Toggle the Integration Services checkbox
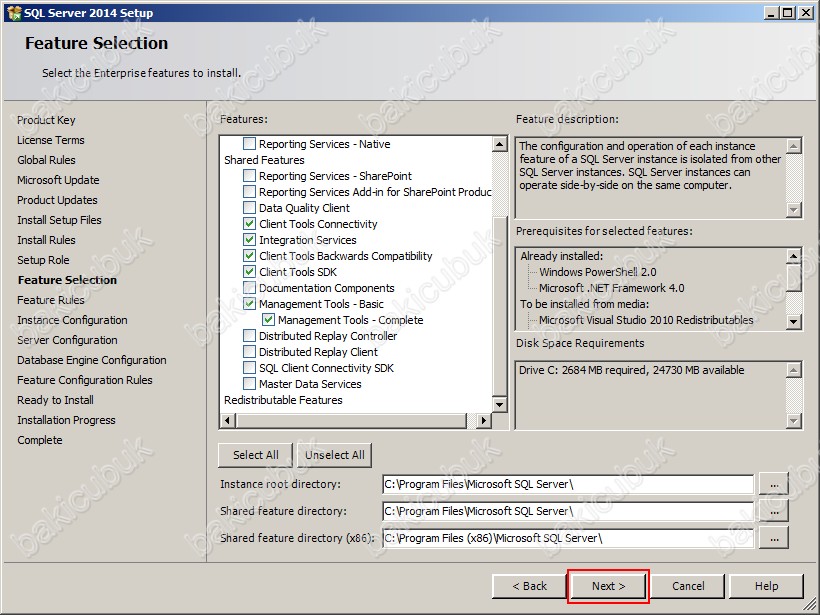This screenshot has height=615, width=820. click(x=250, y=240)
